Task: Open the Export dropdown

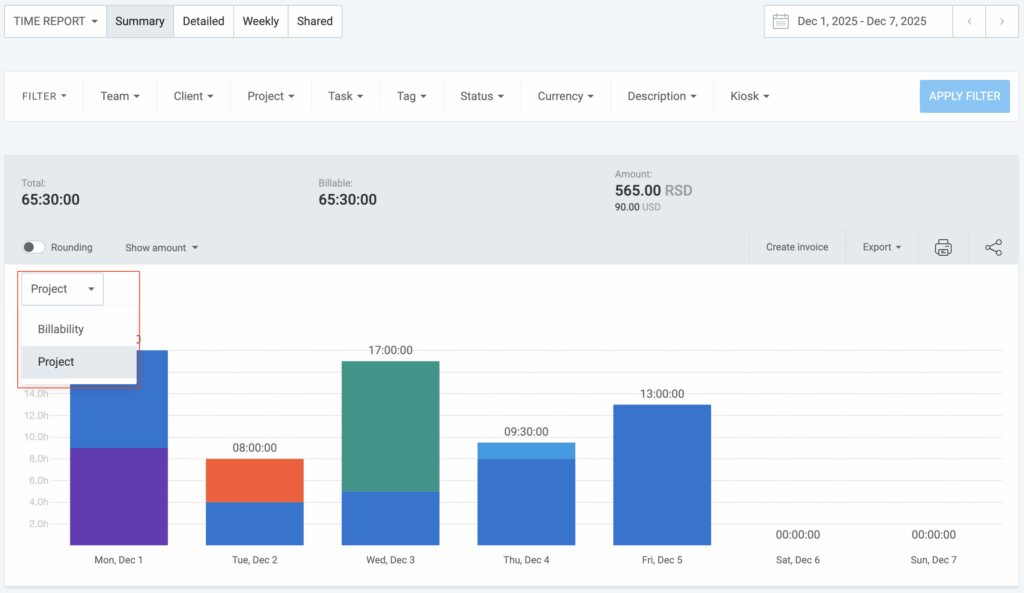Action: pyautogui.click(x=882, y=247)
